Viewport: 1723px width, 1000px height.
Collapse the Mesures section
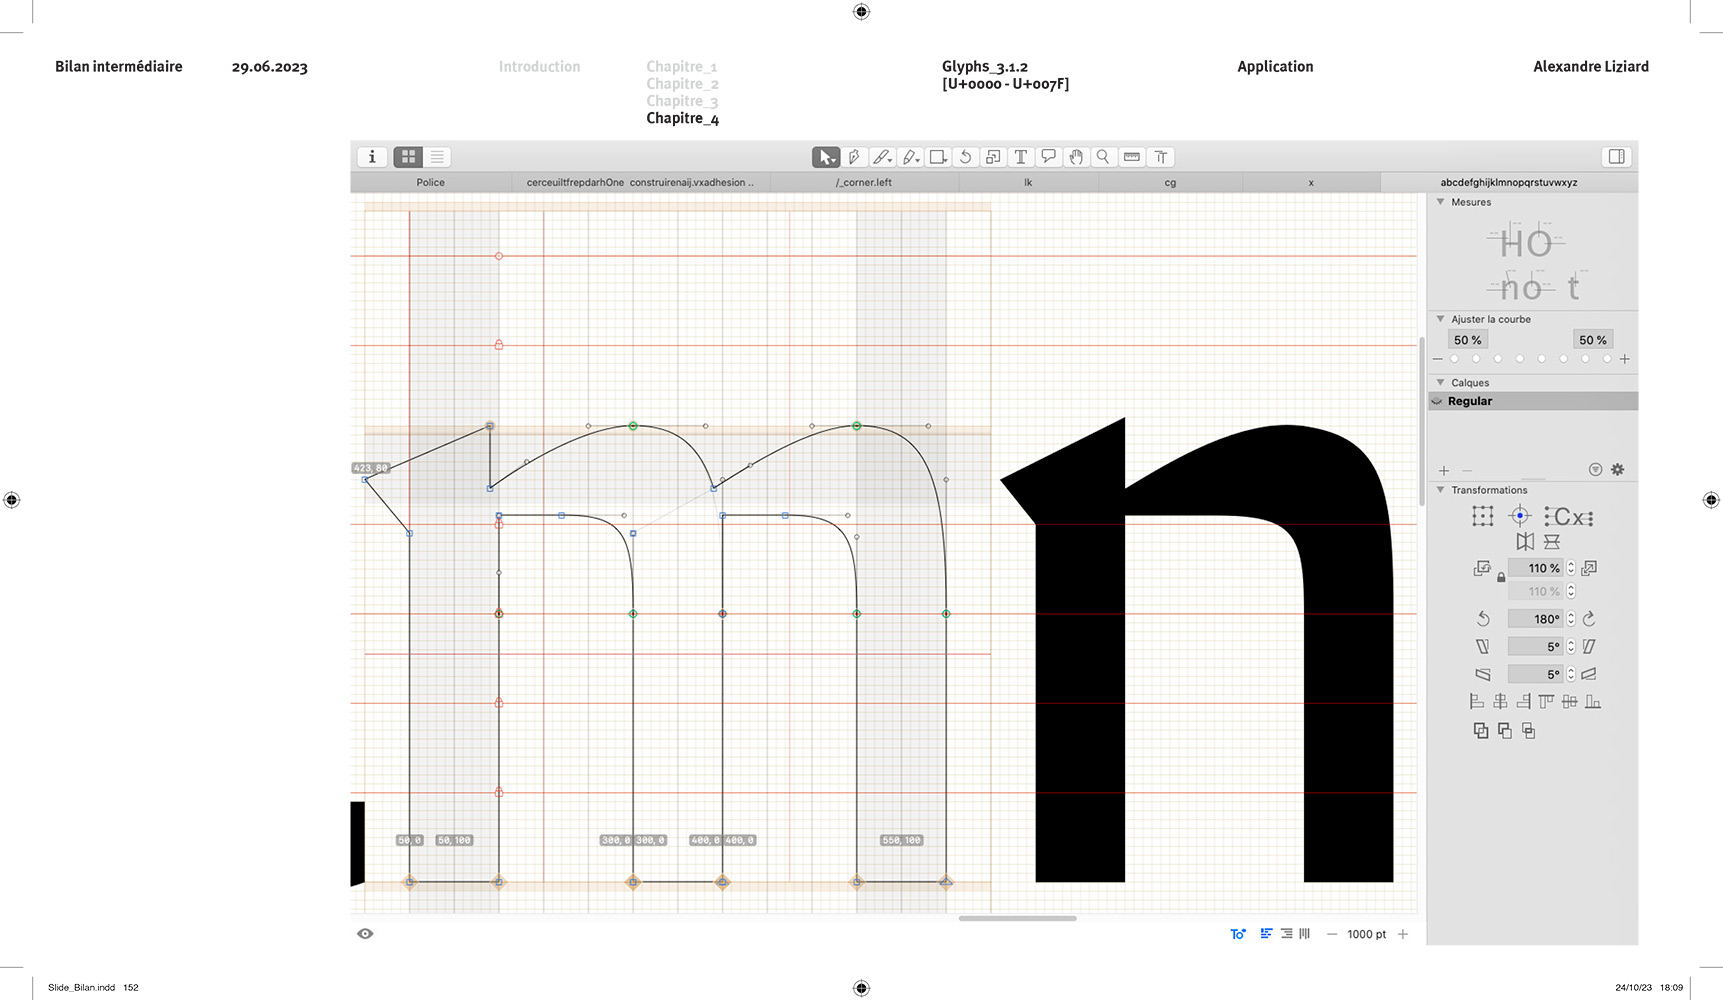[x=1440, y=202]
